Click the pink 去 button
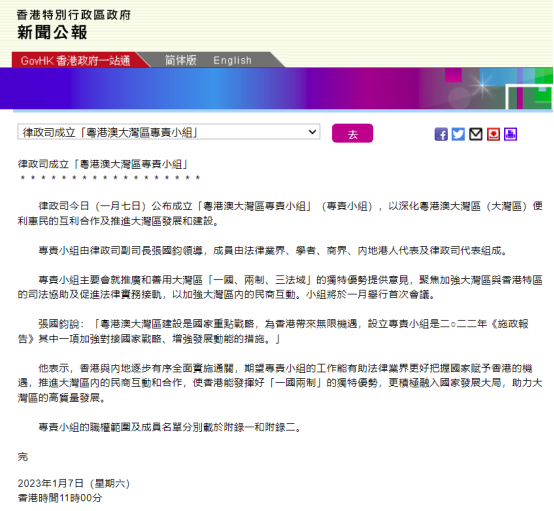This screenshot has width=554, height=511. [x=352, y=134]
